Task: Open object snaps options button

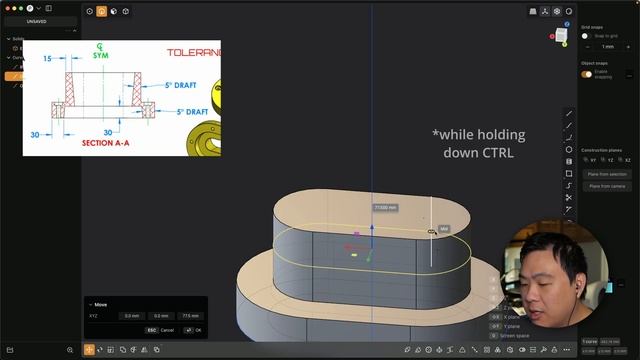Action: tap(629, 75)
